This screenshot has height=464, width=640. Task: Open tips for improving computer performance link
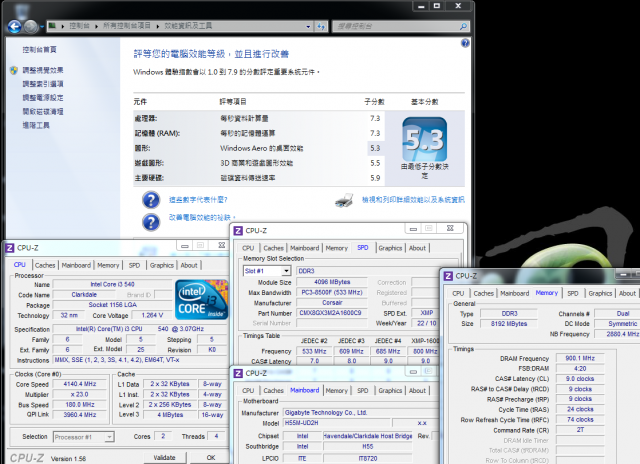click(x=202, y=218)
